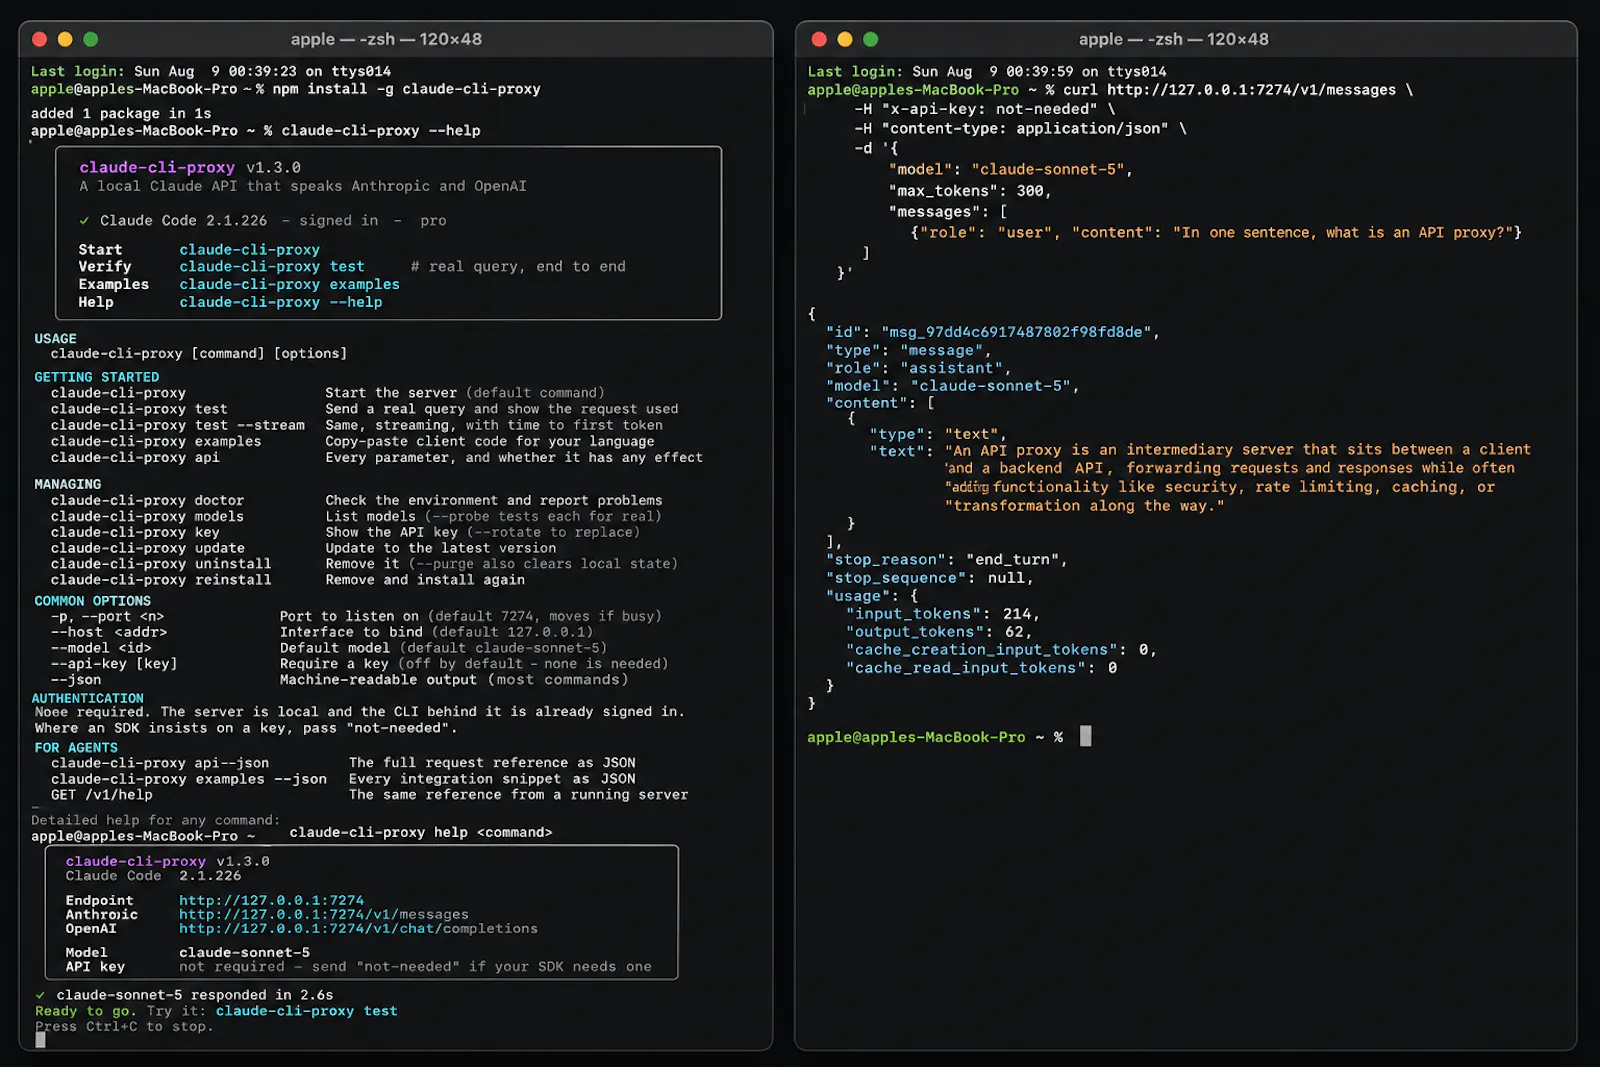Click the MANAGING heading
This screenshot has width=1600, height=1067.
point(68,484)
